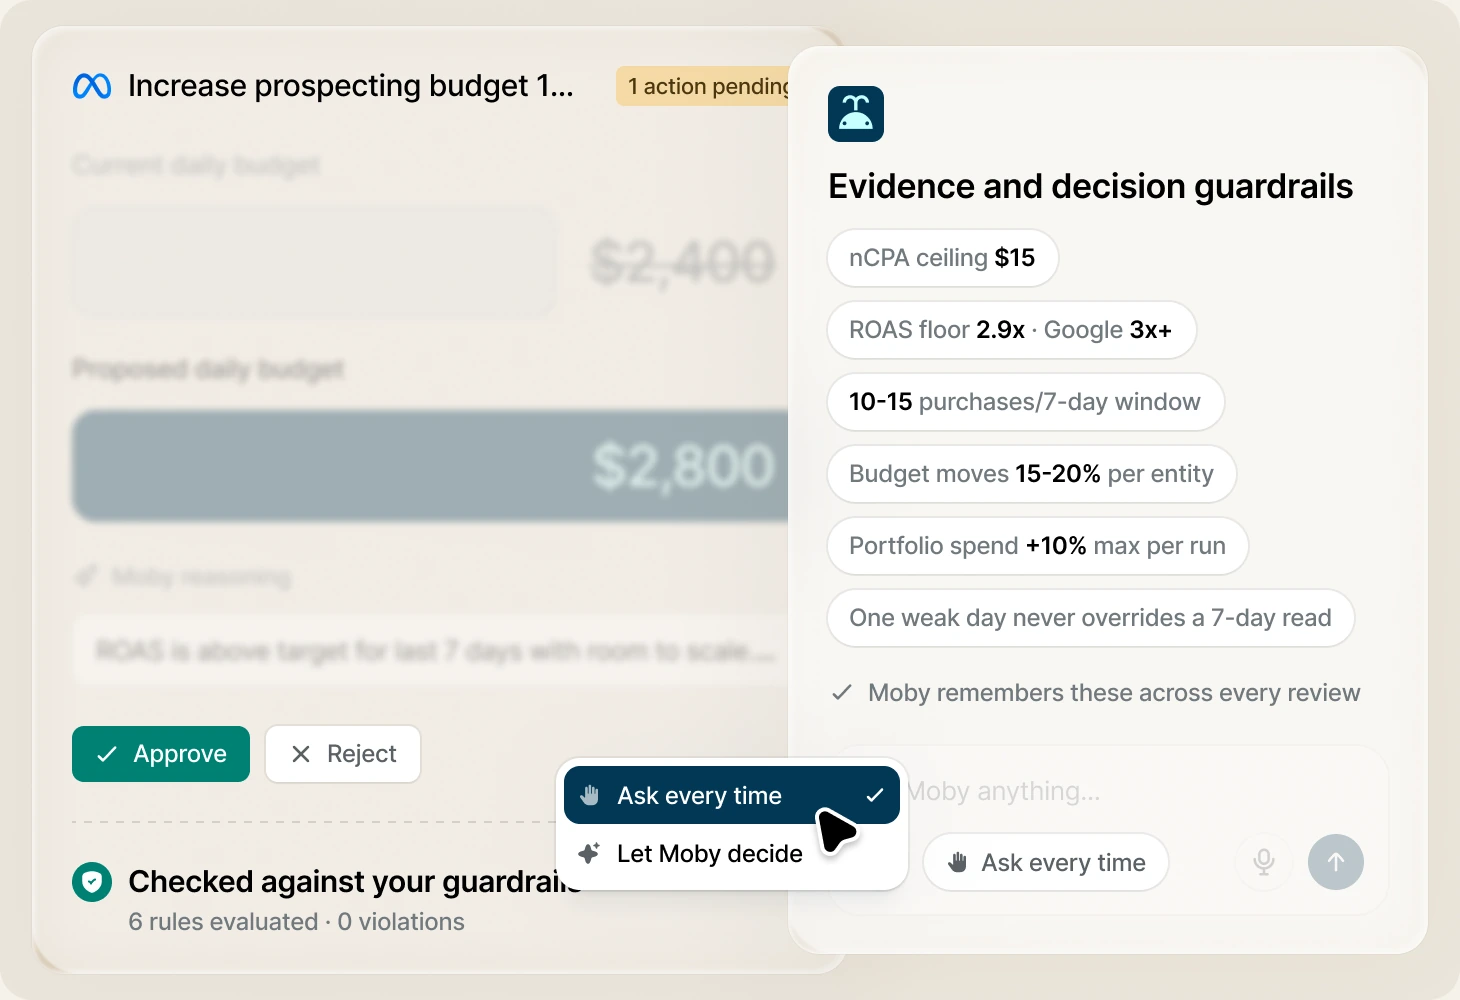1460x1000 pixels.
Task: Click the proposed daily budget $2,800 bar
Action: click(x=430, y=466)
